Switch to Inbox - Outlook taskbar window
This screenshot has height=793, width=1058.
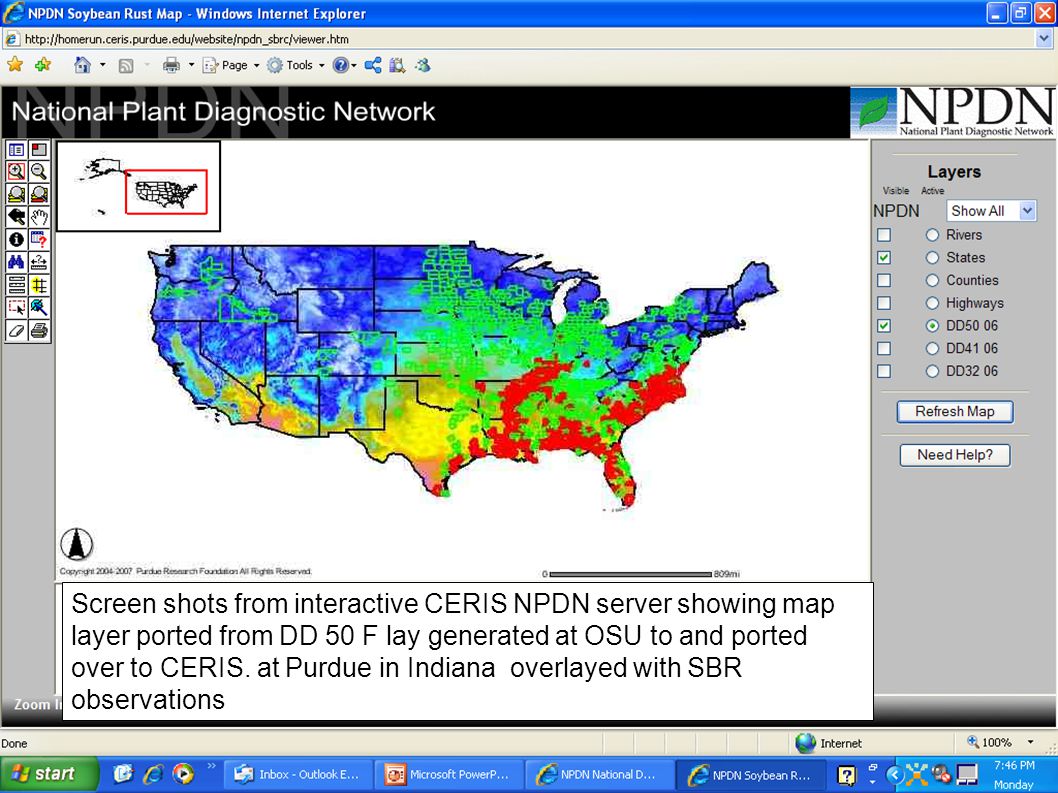point(300,774)
